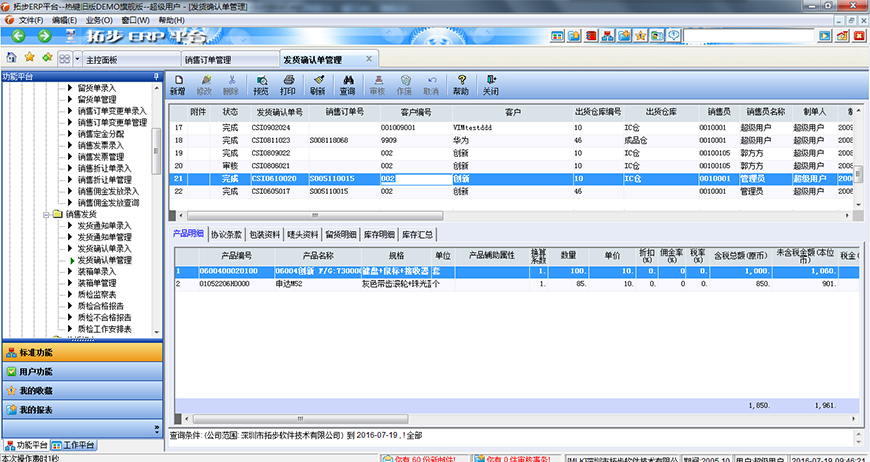Open the 我的收藏 panel section
Viewport: 870px width, 462px height.
[80, 391]
